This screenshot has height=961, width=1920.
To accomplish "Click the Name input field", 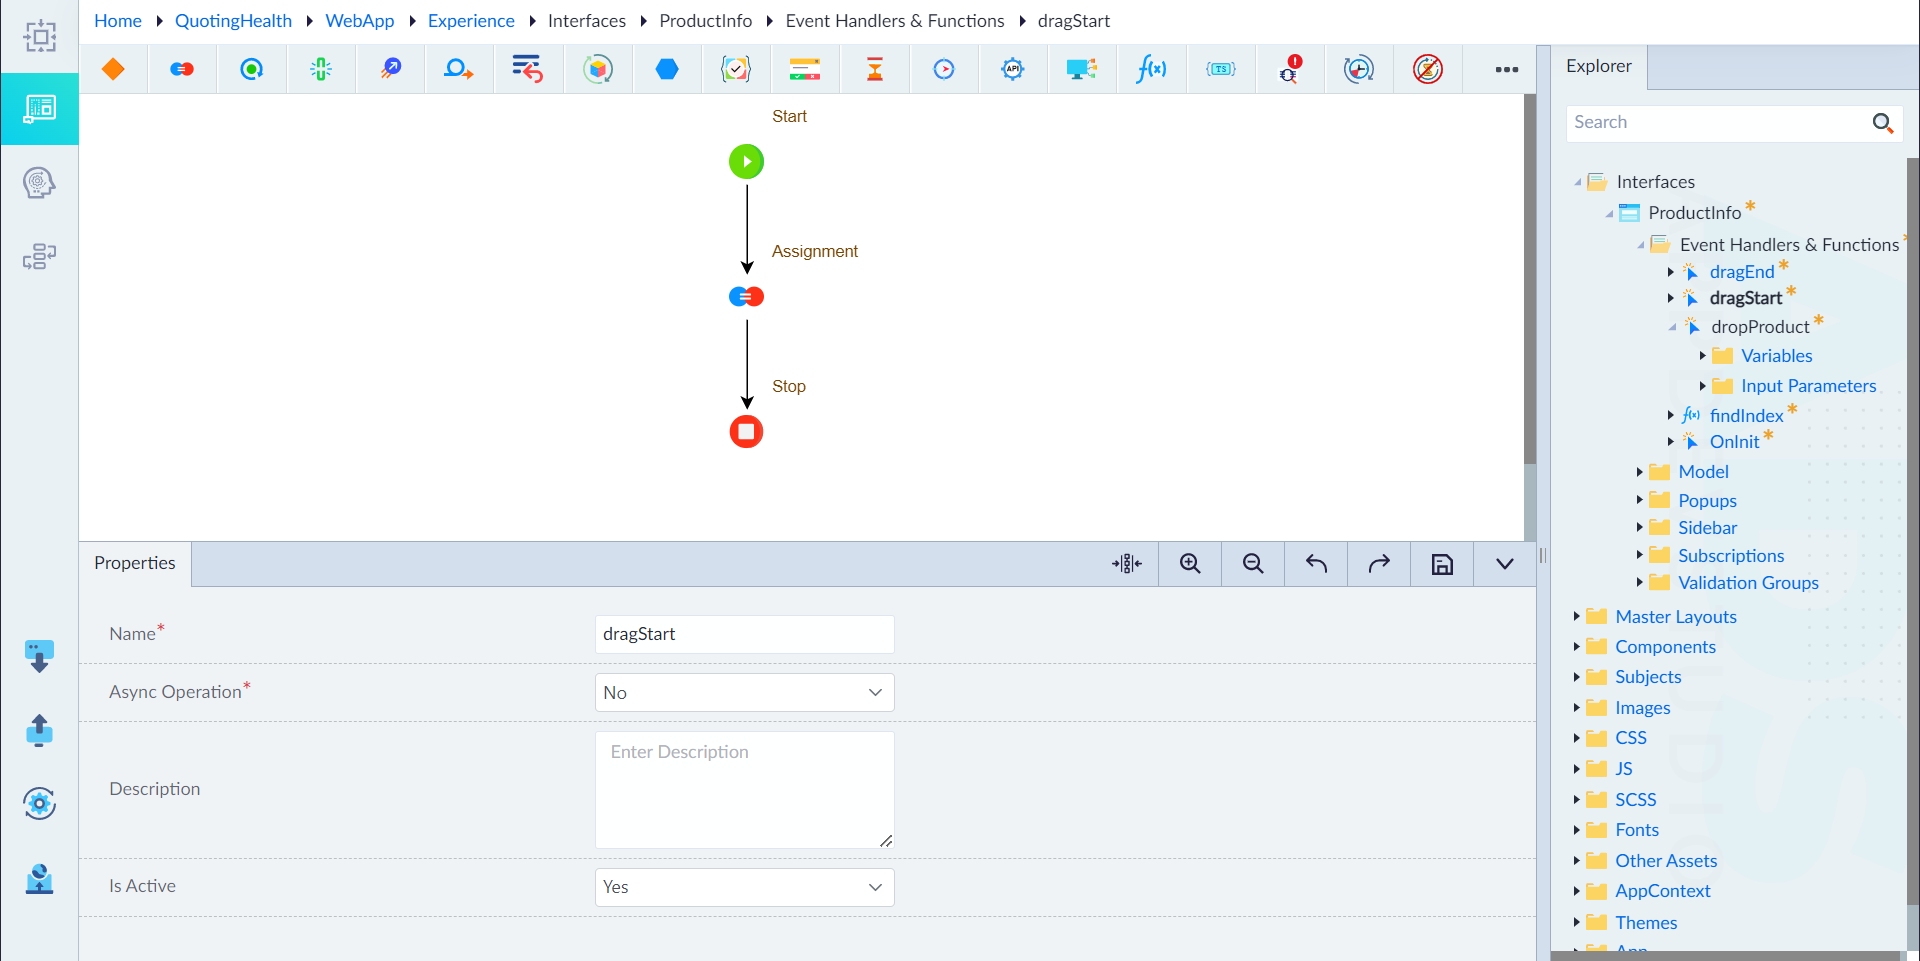I will click(x=744, y=634).
